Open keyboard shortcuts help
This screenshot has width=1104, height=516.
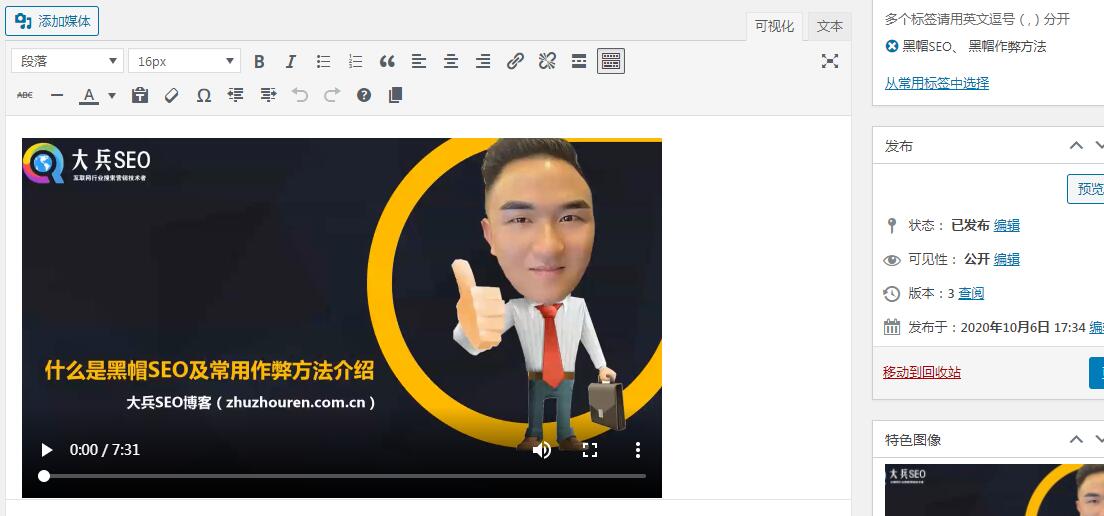click(363, 95)
